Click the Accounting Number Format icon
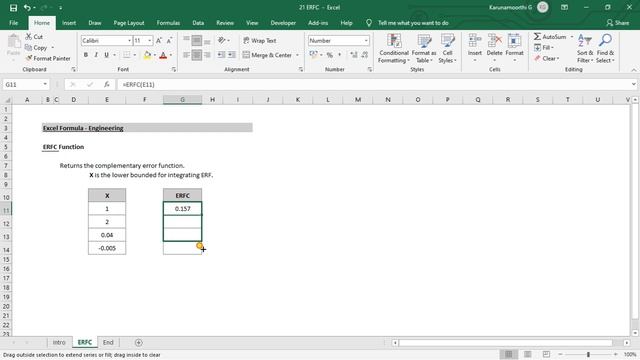Screen dimensions: 640x360 click(313, 55)
